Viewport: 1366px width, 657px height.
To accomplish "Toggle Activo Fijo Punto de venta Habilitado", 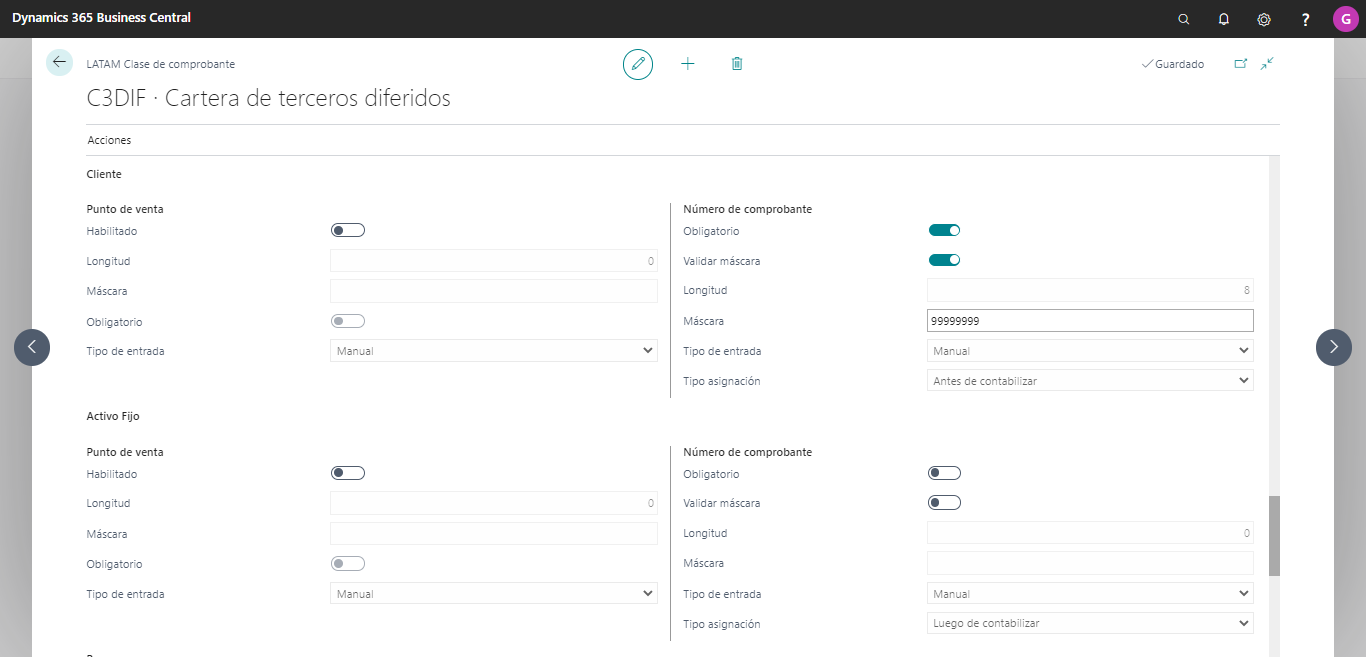I will (348, 473).
